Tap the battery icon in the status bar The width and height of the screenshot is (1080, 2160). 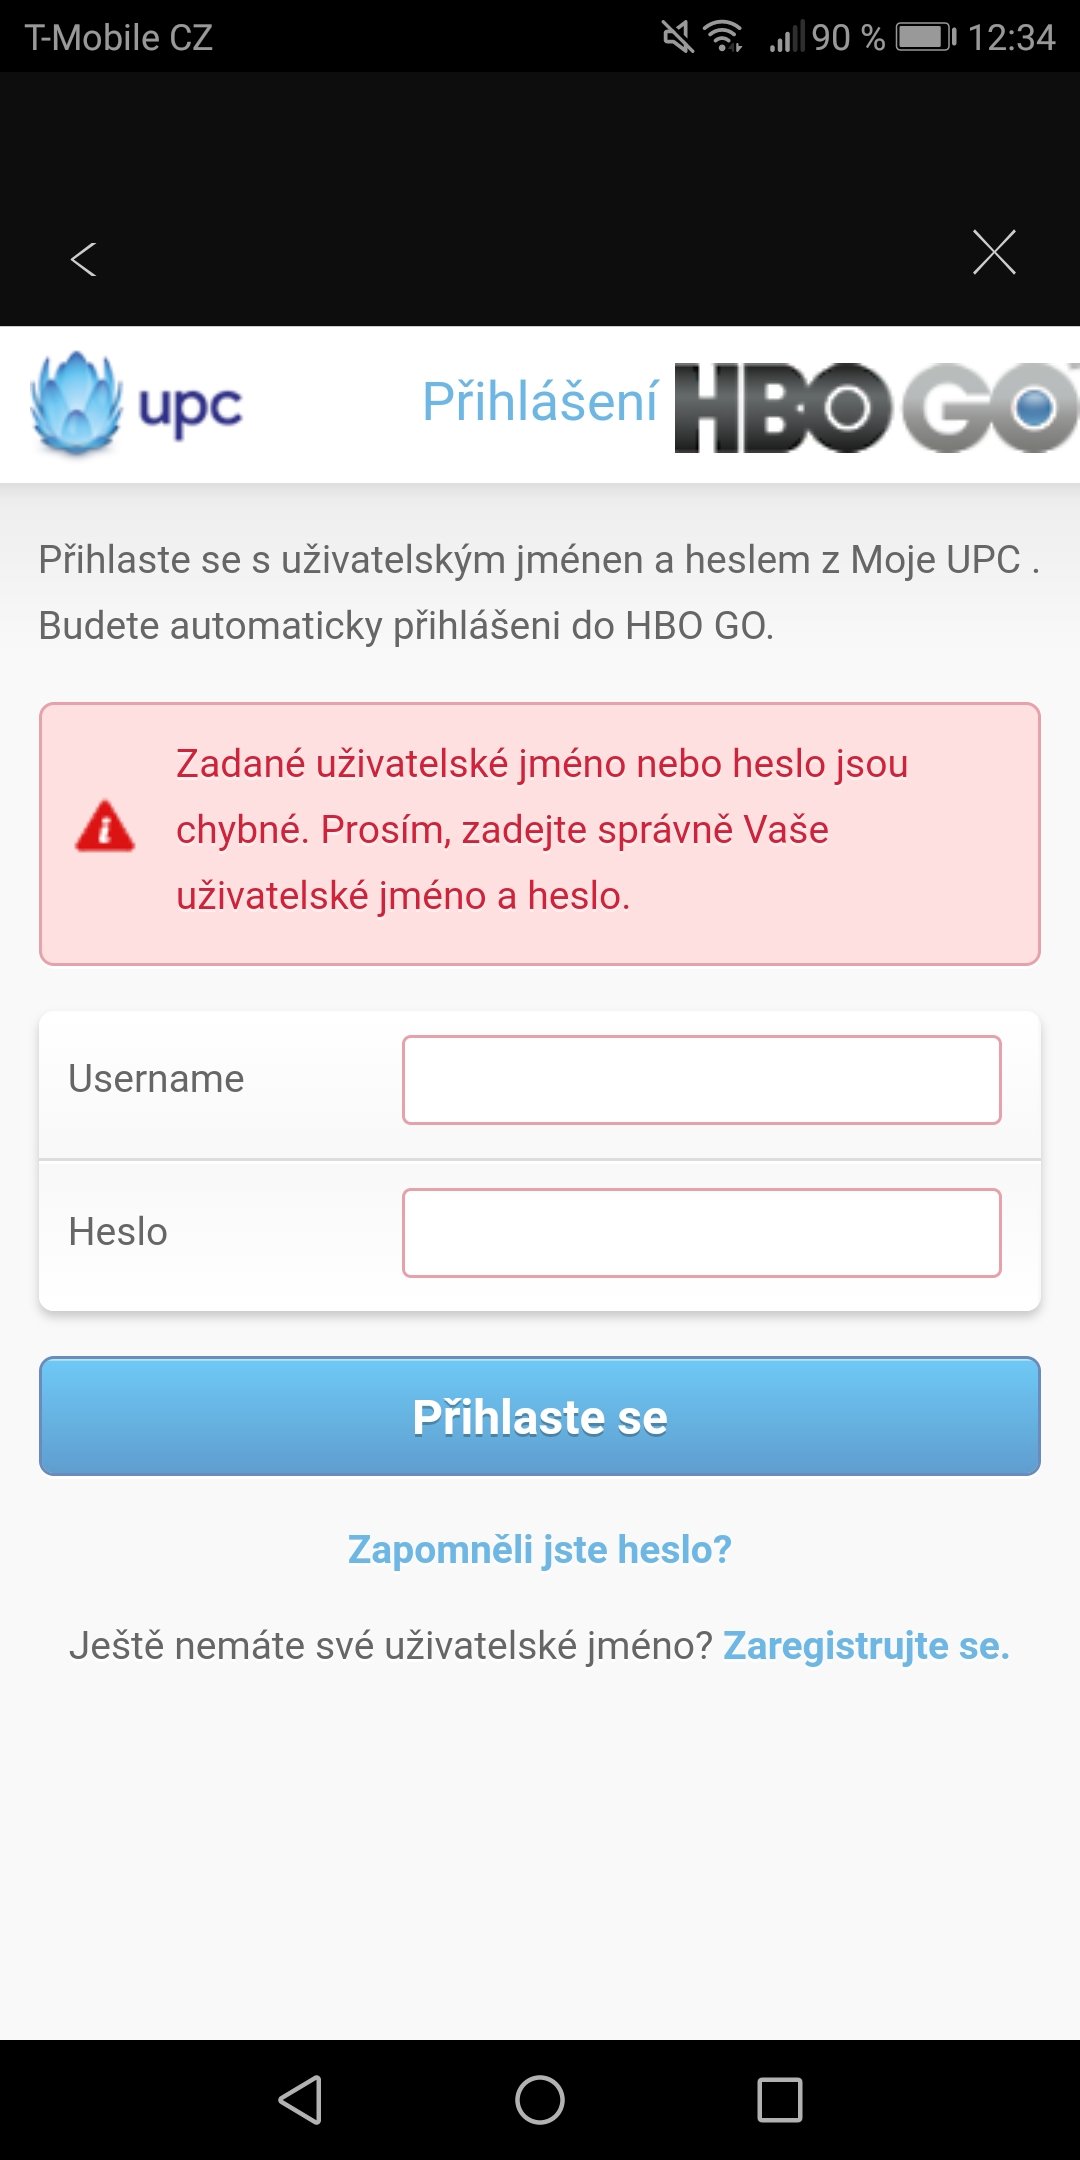click(x=925, y=38)
